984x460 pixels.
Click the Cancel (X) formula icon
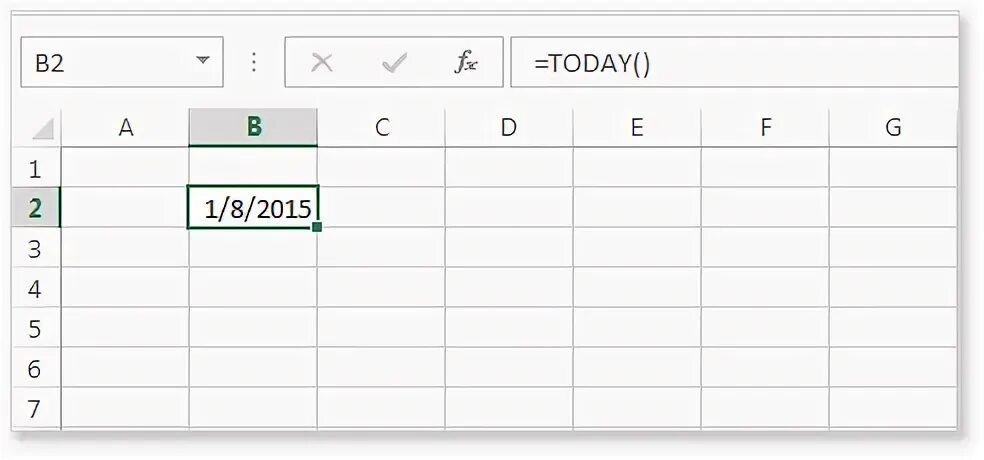[322, 63]
